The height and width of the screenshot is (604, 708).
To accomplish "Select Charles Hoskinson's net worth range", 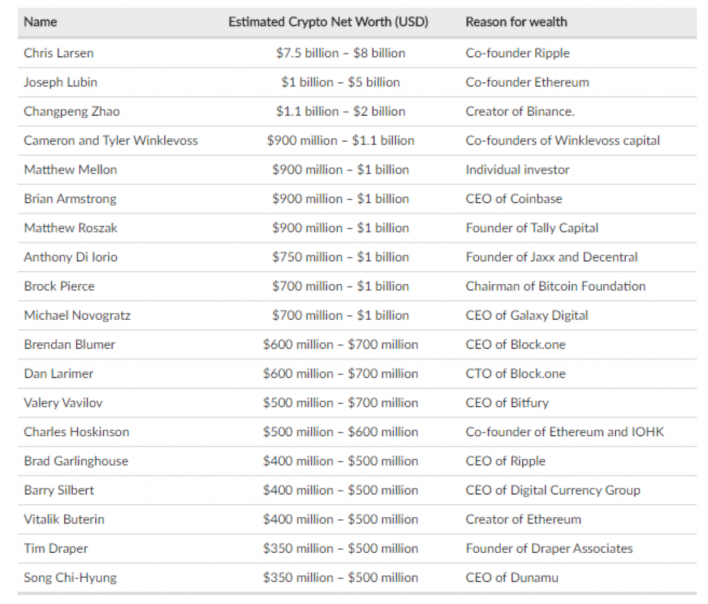I will point(340,432).
